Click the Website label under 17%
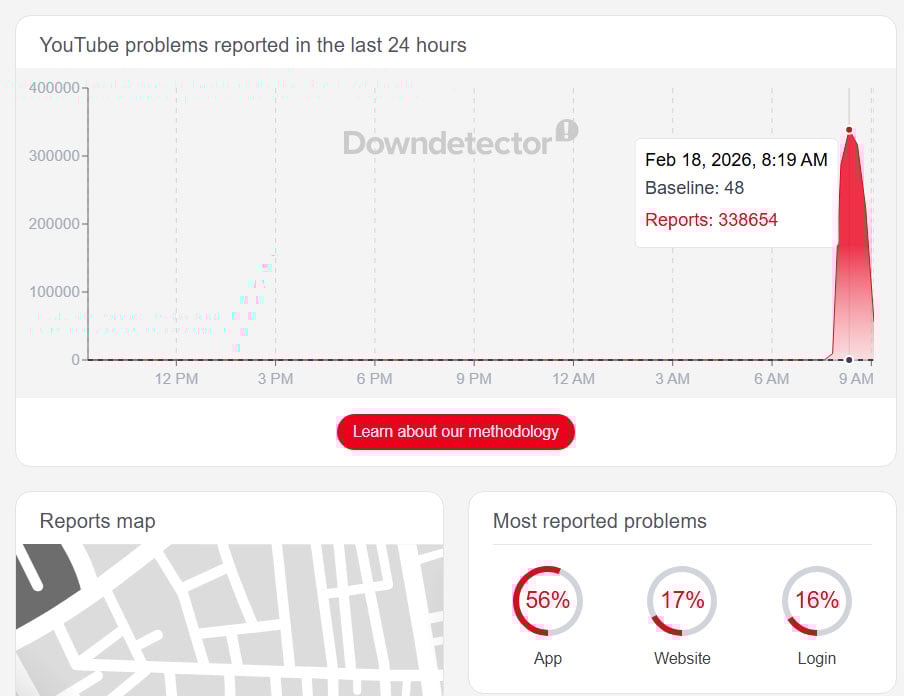The height and width of the screenshot is (696, 904). click(x=682, y=658)
